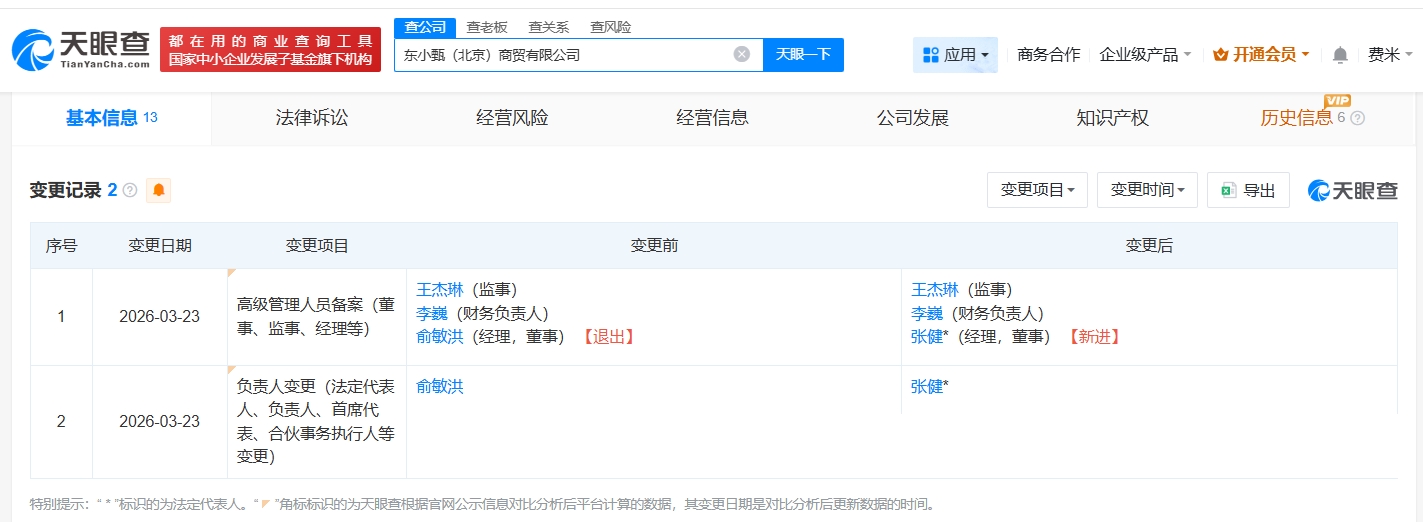Image resolution: width=1423 pixels, height=522 pixels.
Task: Click the TianYanCha logo in header
Action: pyautogui.click(x=81, y=49)
